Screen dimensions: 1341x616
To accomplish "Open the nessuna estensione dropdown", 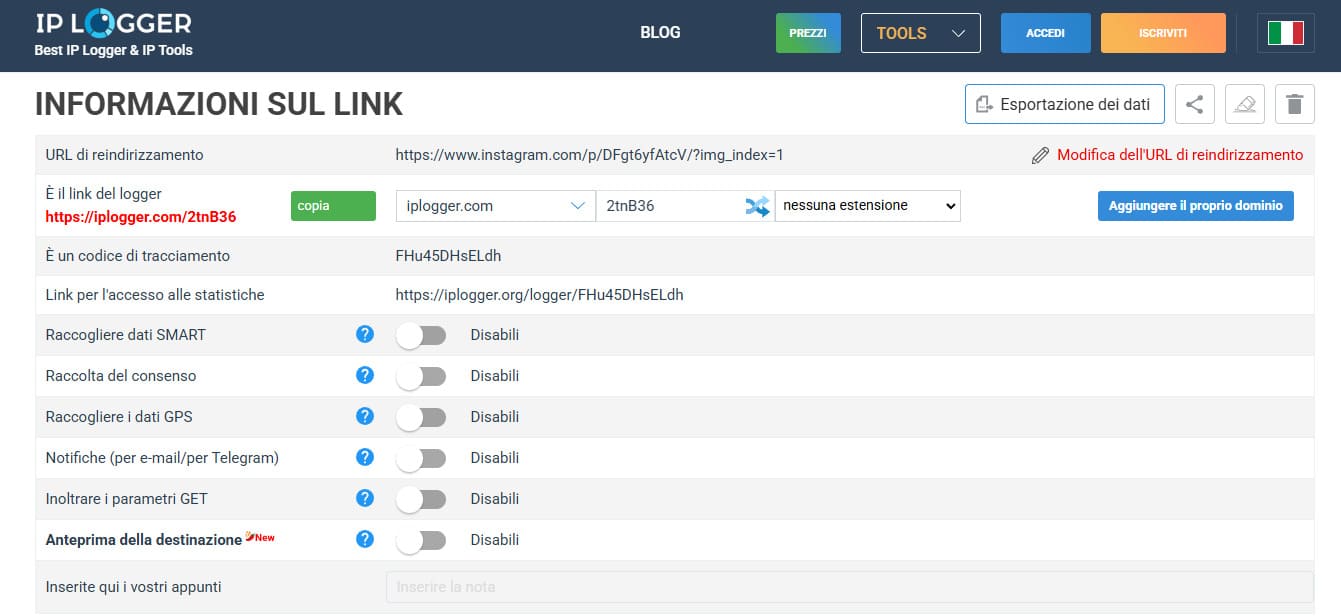I will pyautogui.click(x=868, y=206).
